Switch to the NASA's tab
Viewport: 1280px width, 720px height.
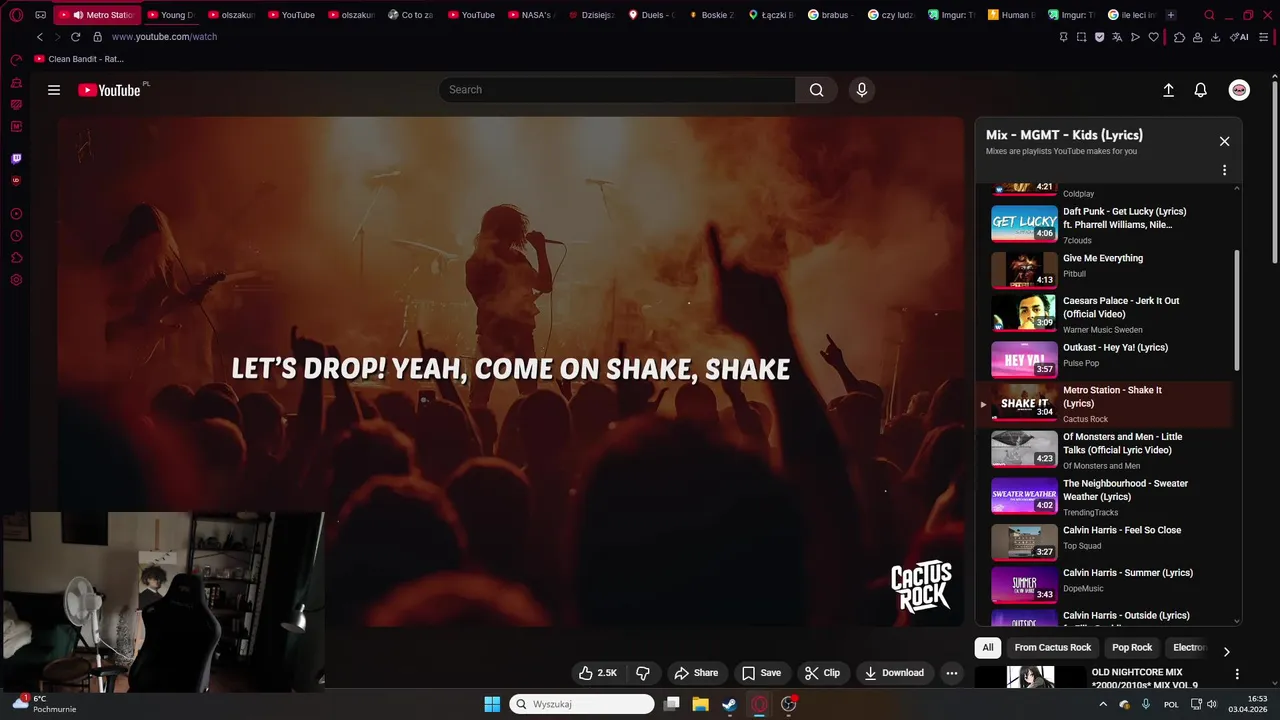pos(530,15)
